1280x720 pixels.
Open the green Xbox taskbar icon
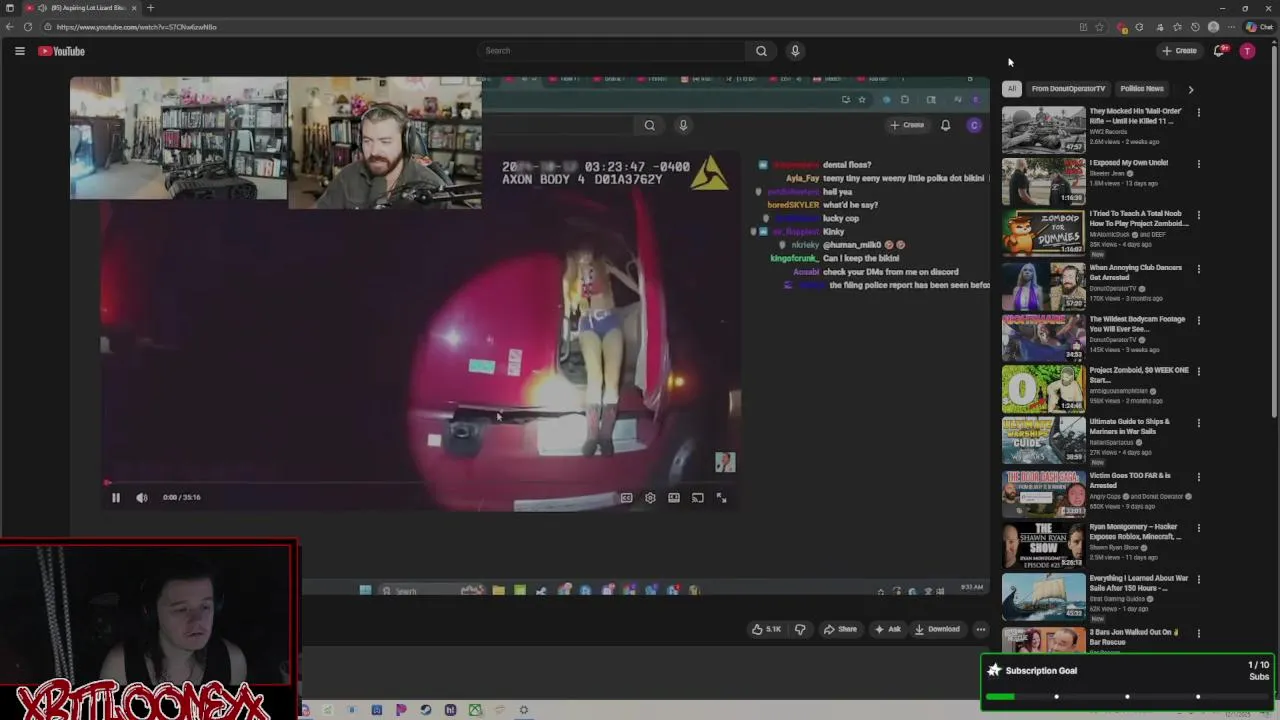(x=475, y=710)
